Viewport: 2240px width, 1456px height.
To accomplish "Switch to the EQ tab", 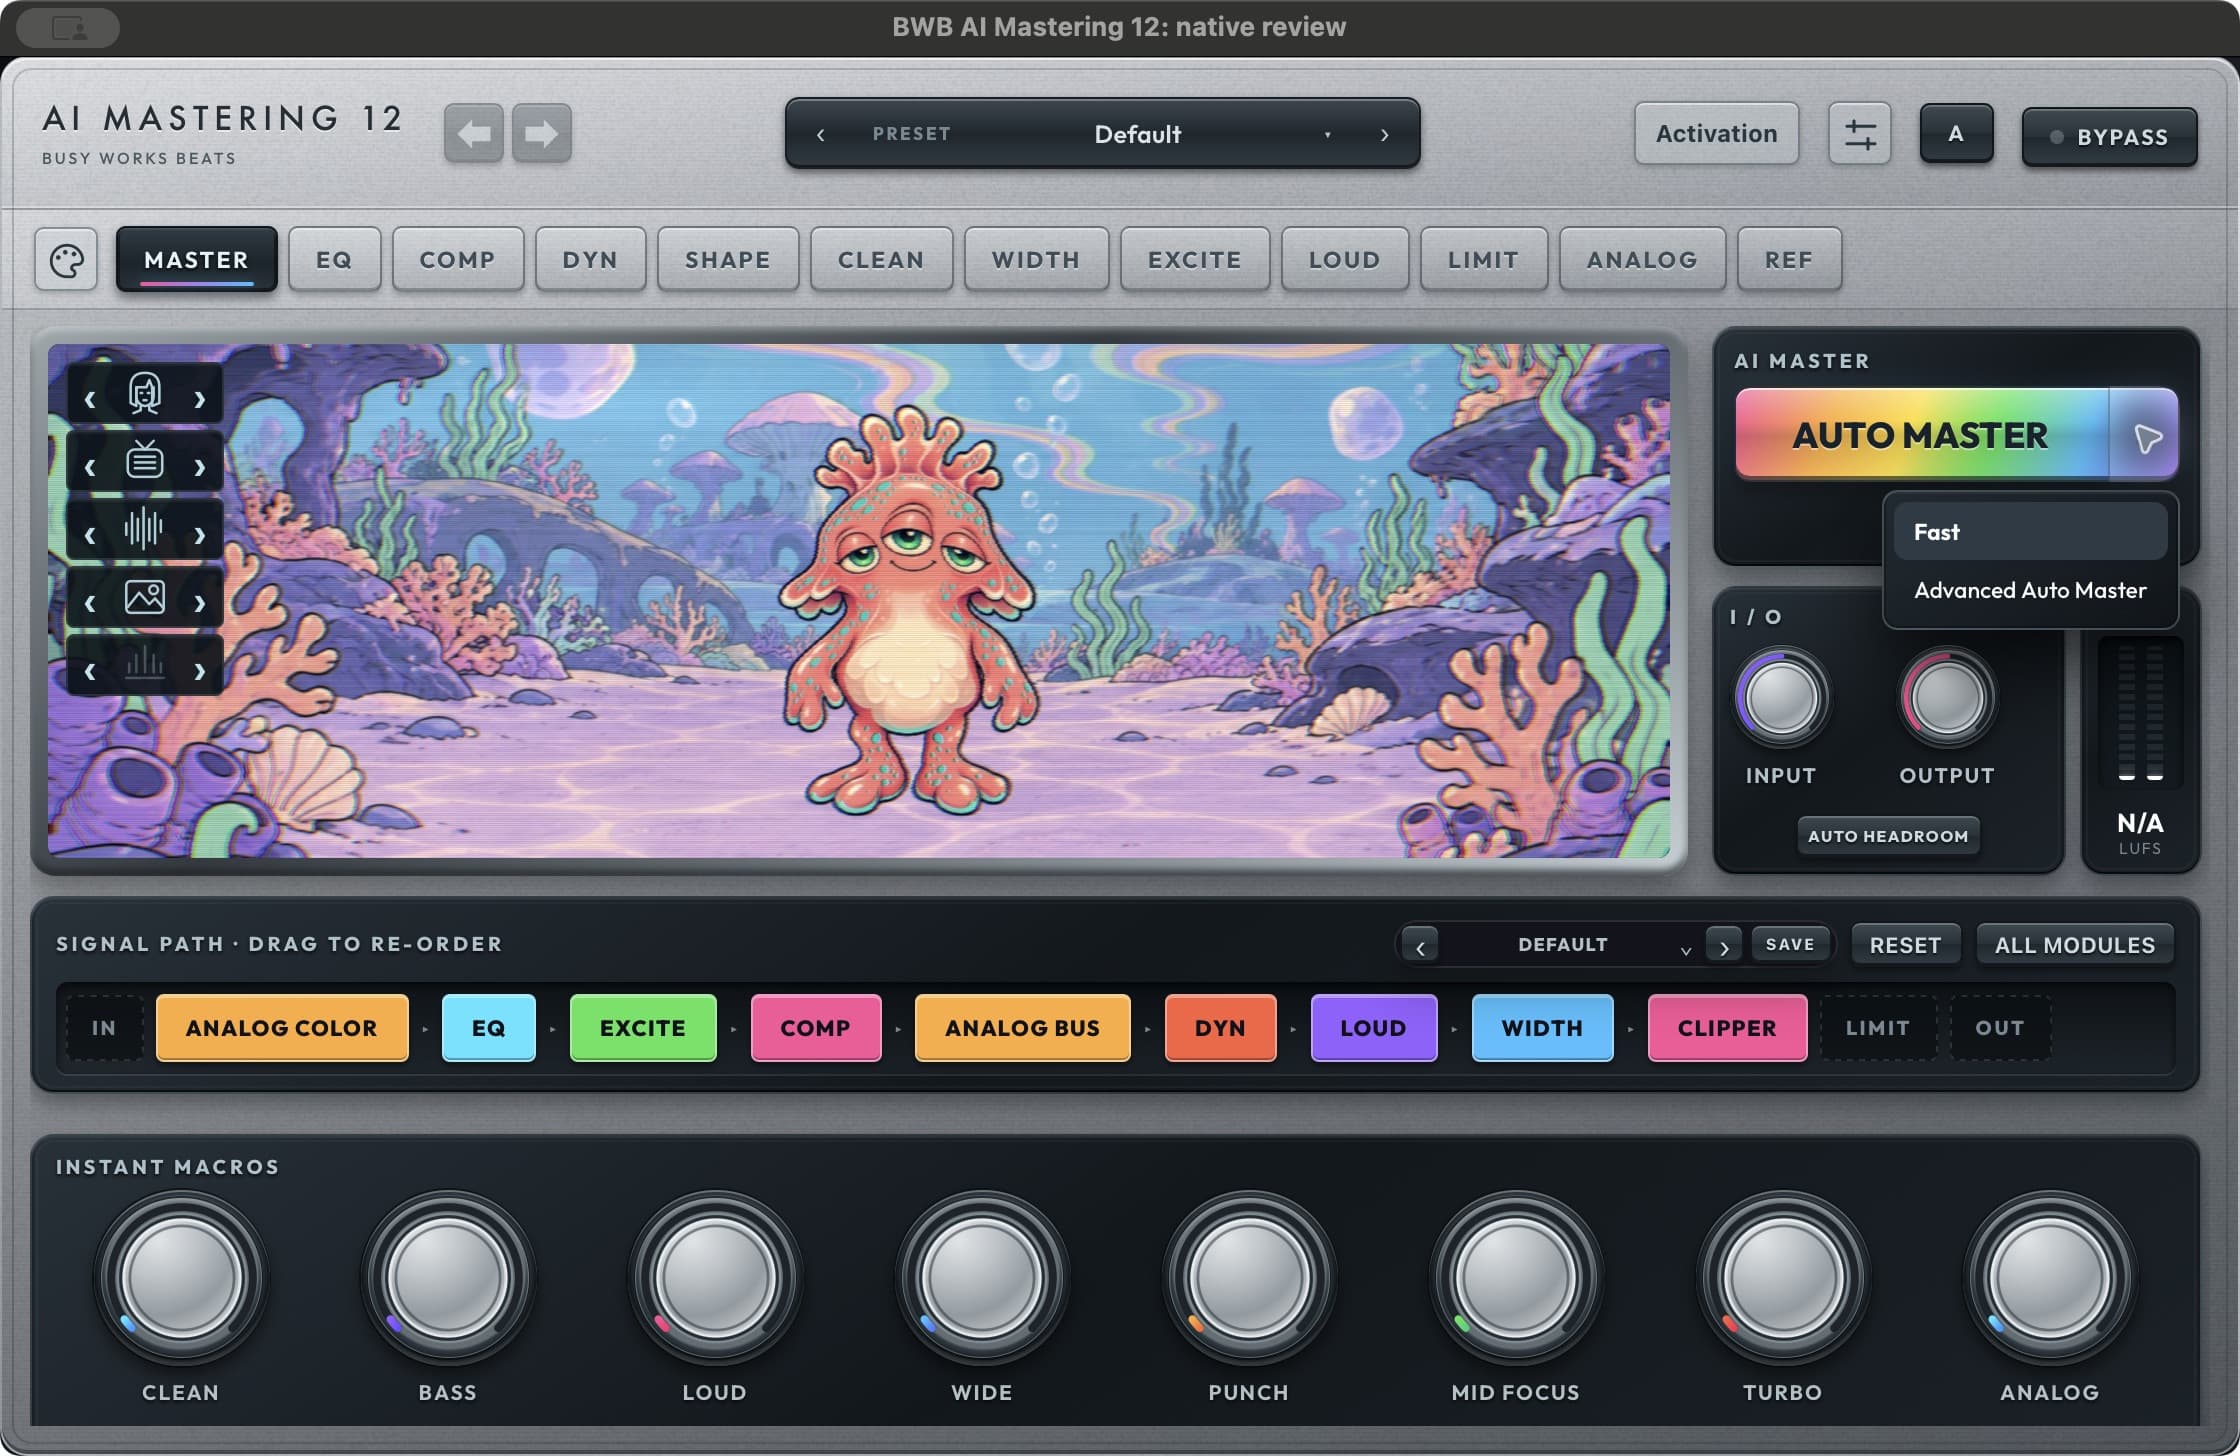I will [334, 260].
